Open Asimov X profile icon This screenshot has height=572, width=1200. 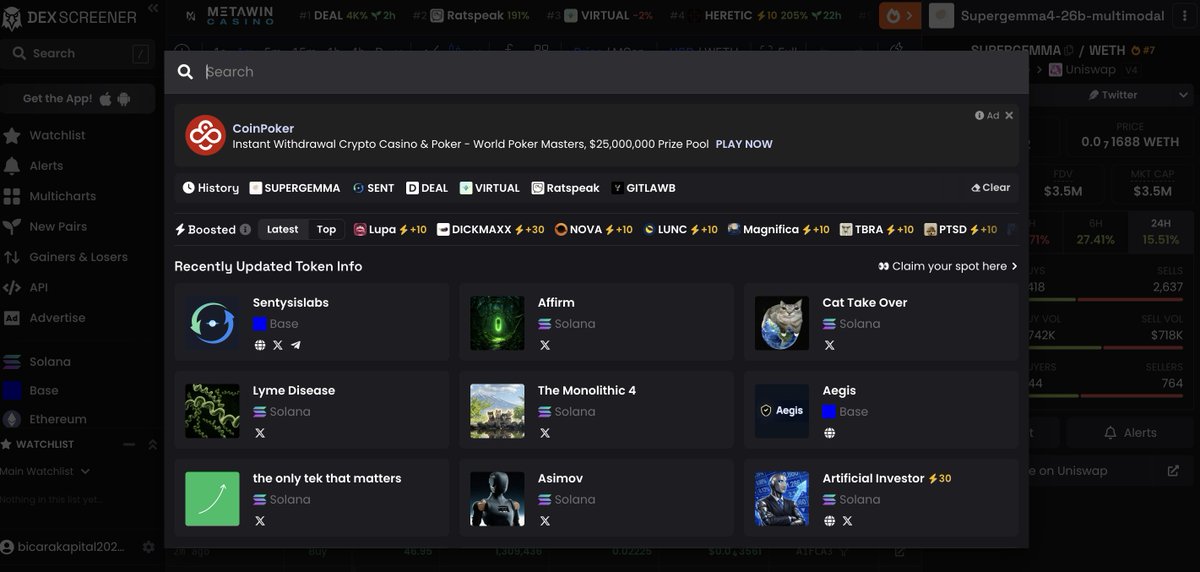coord(545,521)
